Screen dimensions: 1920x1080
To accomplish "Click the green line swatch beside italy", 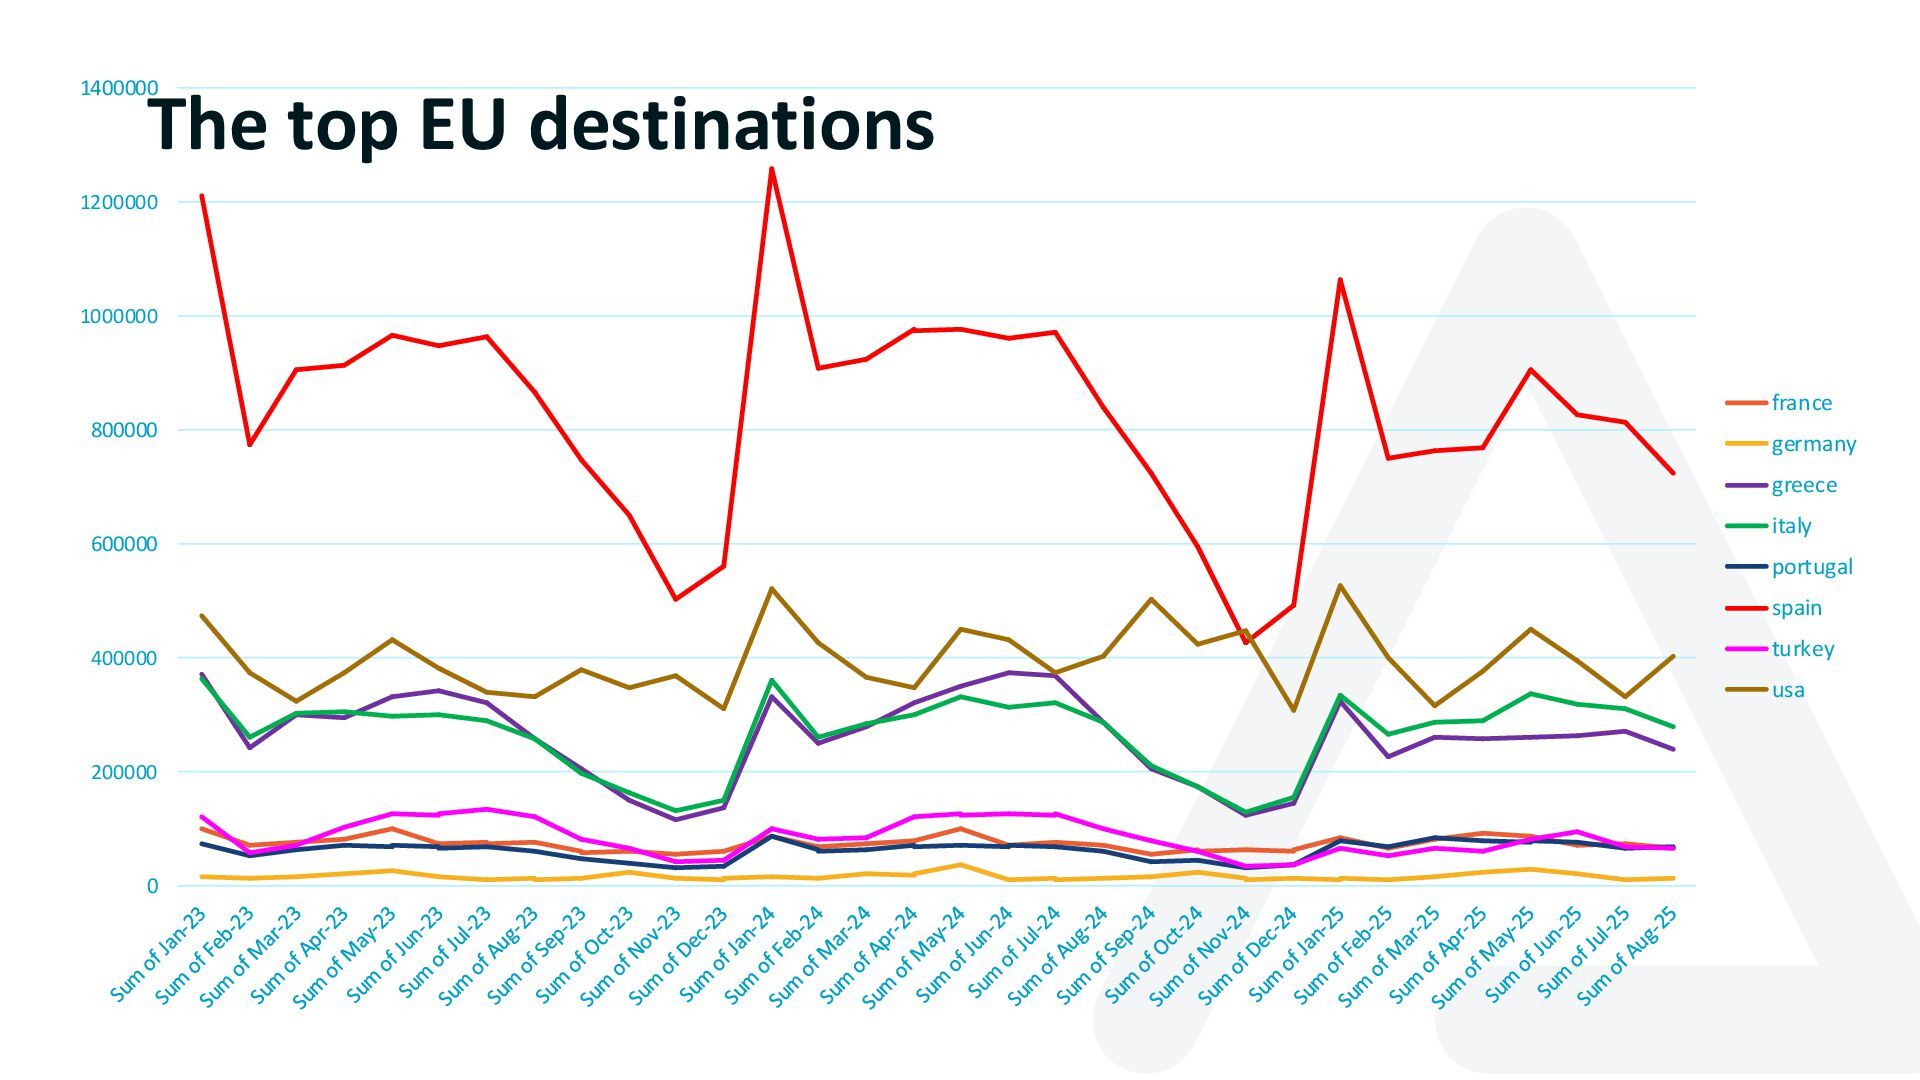I will [1746, 526].
